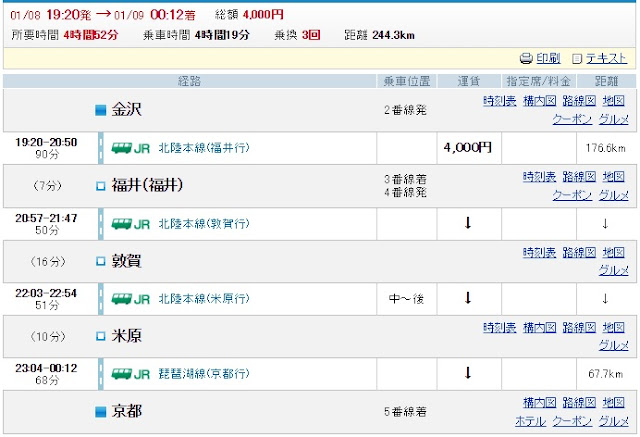The image size is (640, 437).
Task: Click the 距離 column header
Action: coord(606,81)
